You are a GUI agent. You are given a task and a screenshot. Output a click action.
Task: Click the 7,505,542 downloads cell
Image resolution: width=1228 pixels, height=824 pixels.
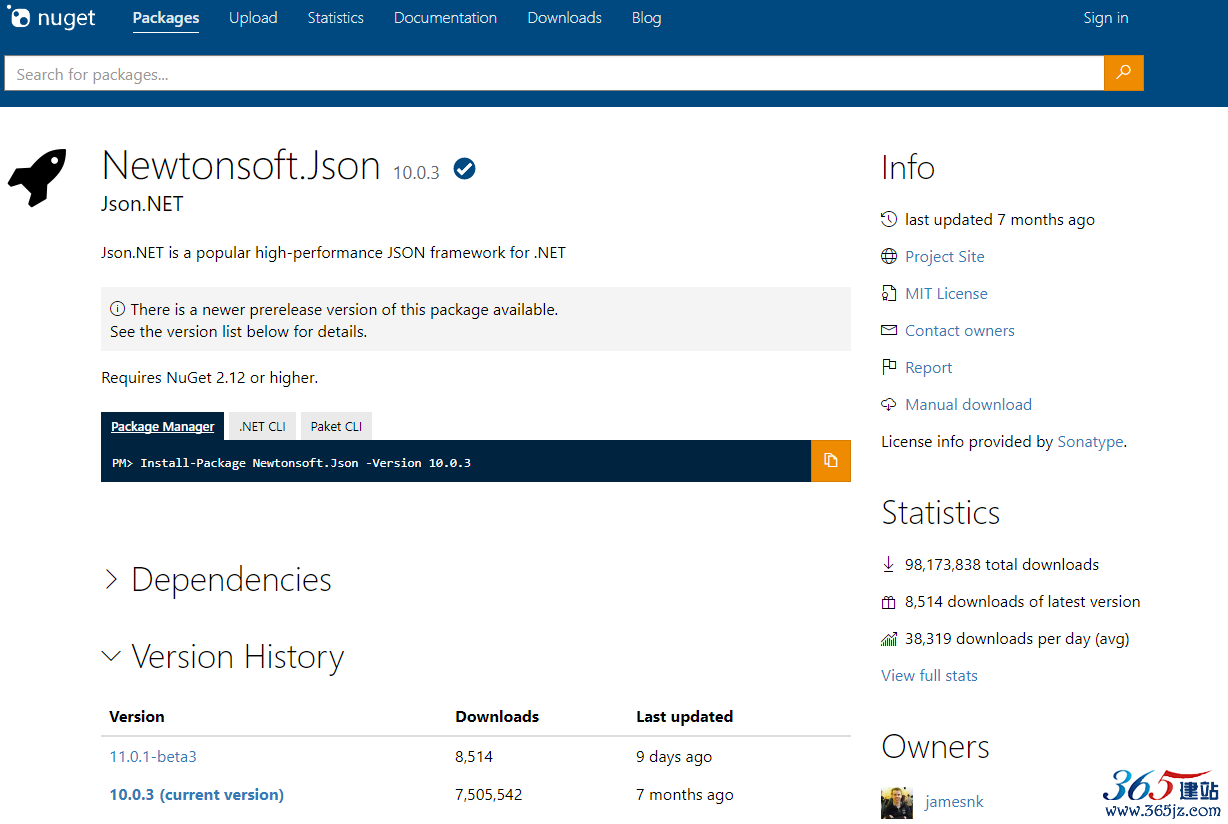click(x=489, y=794)
